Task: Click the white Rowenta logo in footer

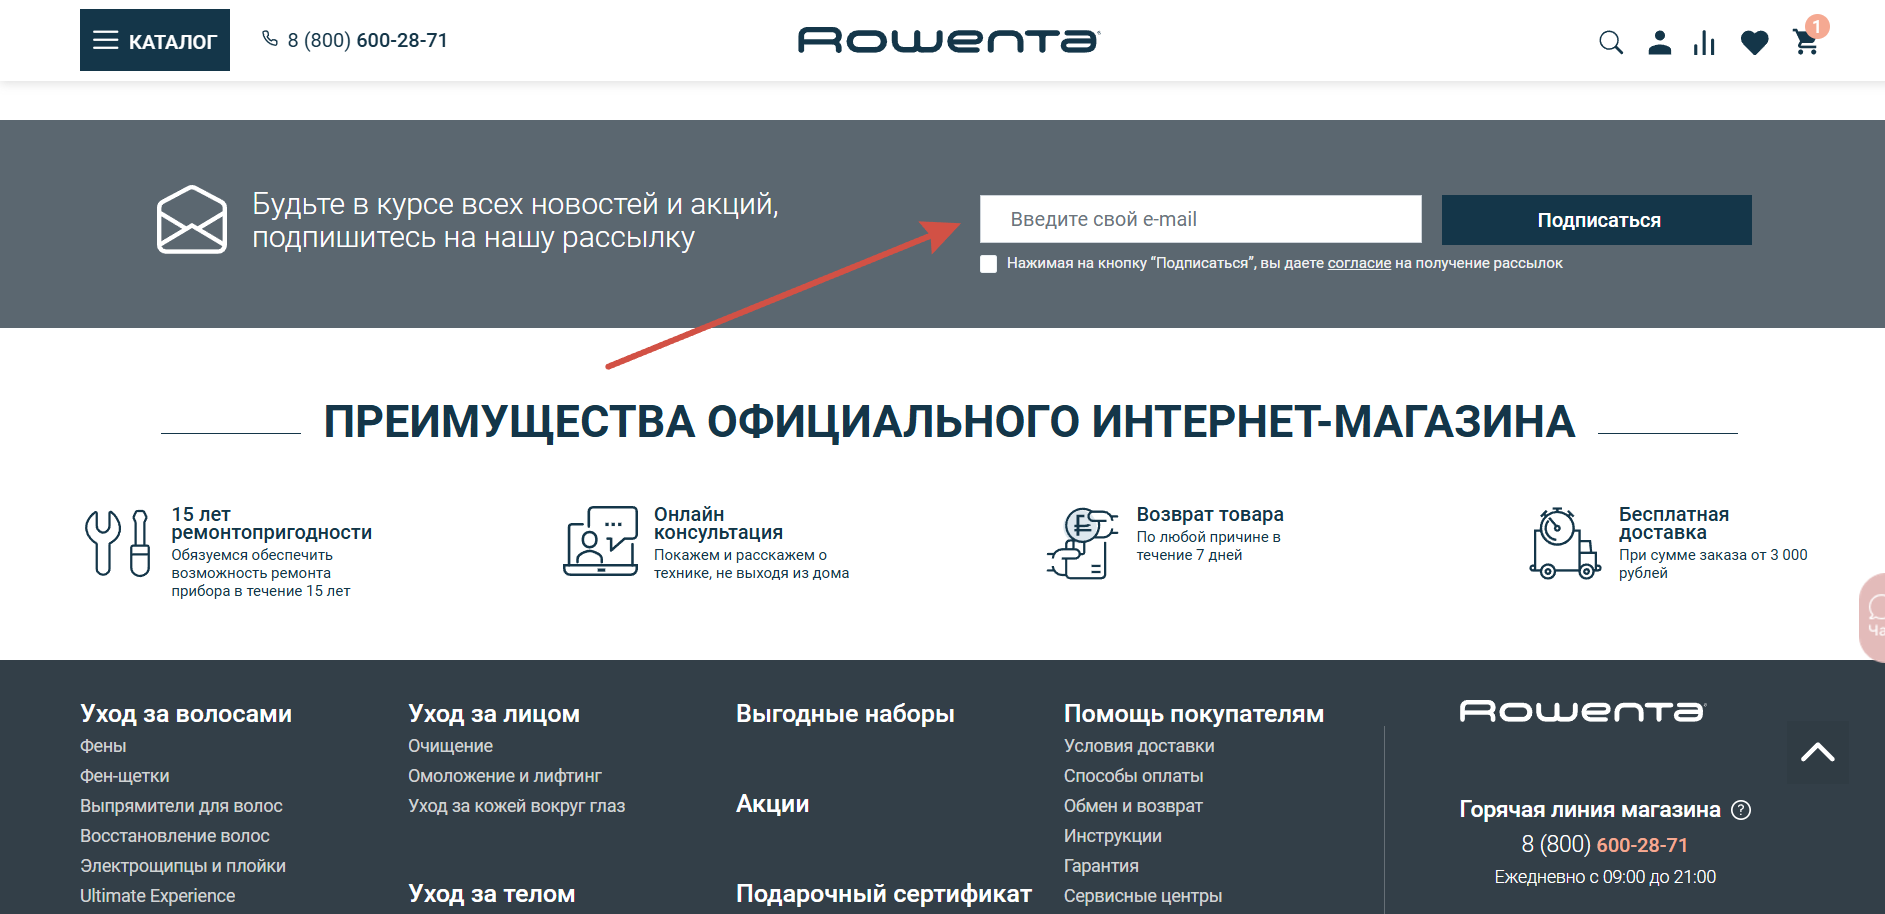Action: [1583, 711]
